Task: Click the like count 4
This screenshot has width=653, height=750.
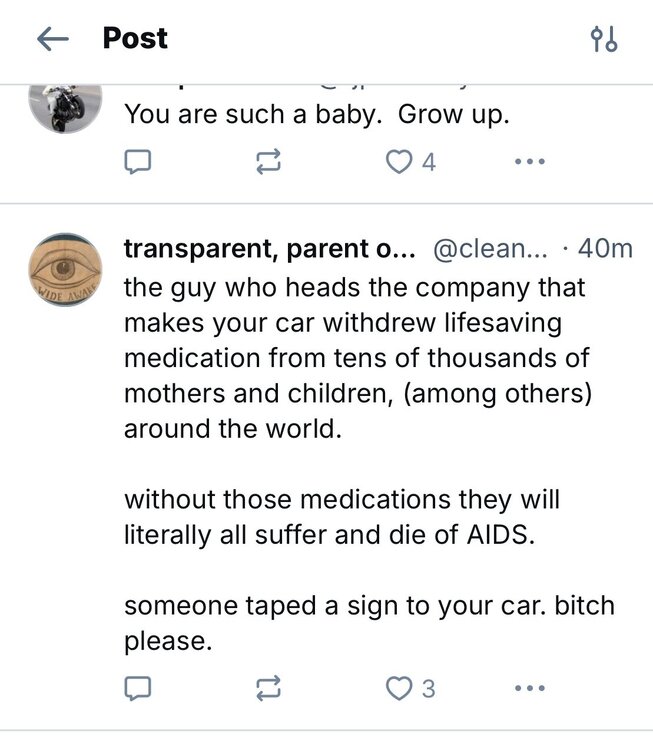Action: click(x=429, y=161)
